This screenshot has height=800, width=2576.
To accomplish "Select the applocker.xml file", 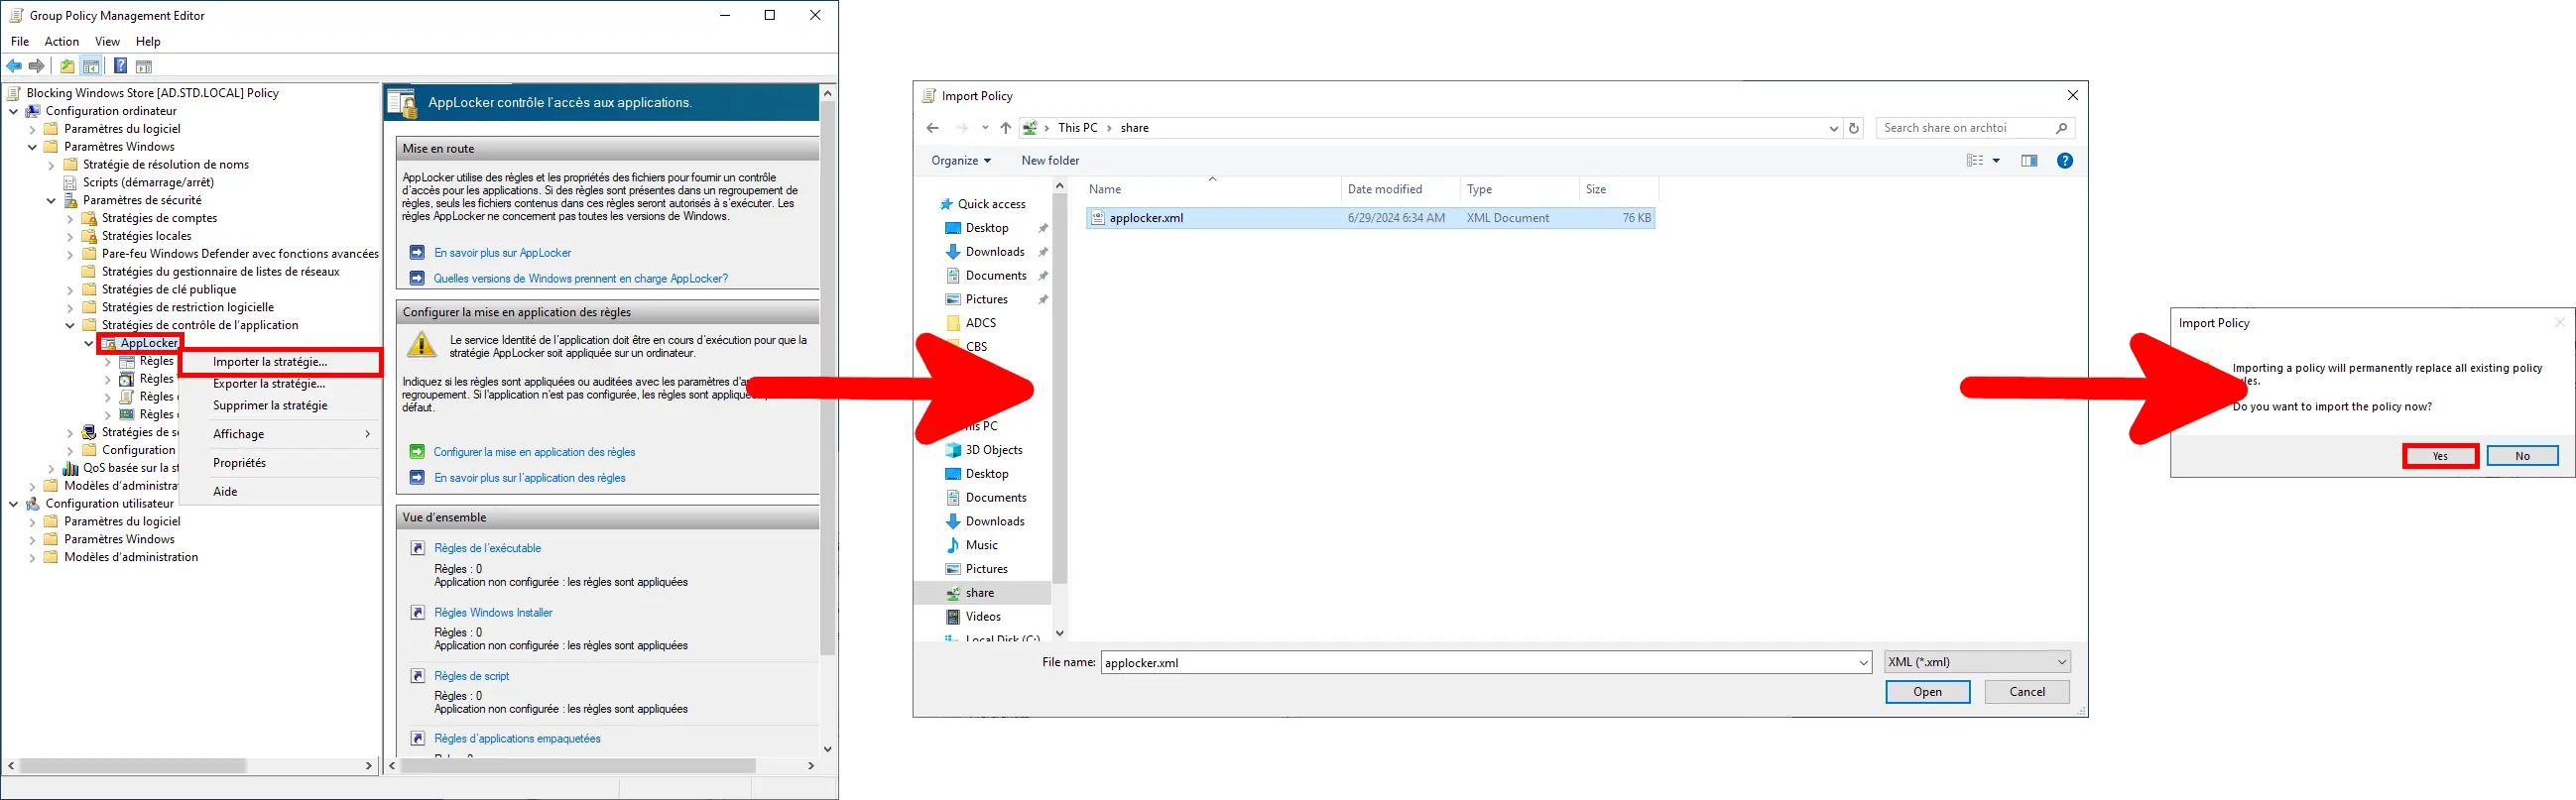I will [1146, 218].
